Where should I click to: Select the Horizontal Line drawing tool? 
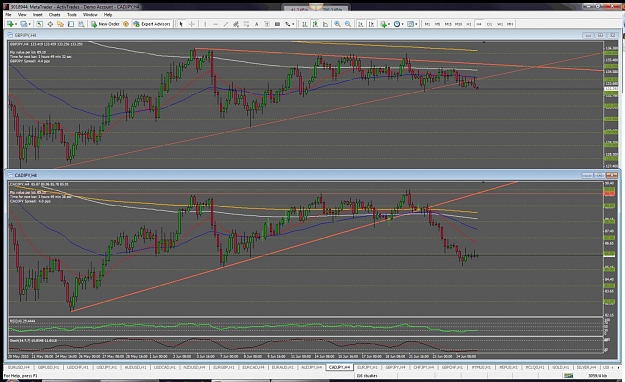[215, 24]
